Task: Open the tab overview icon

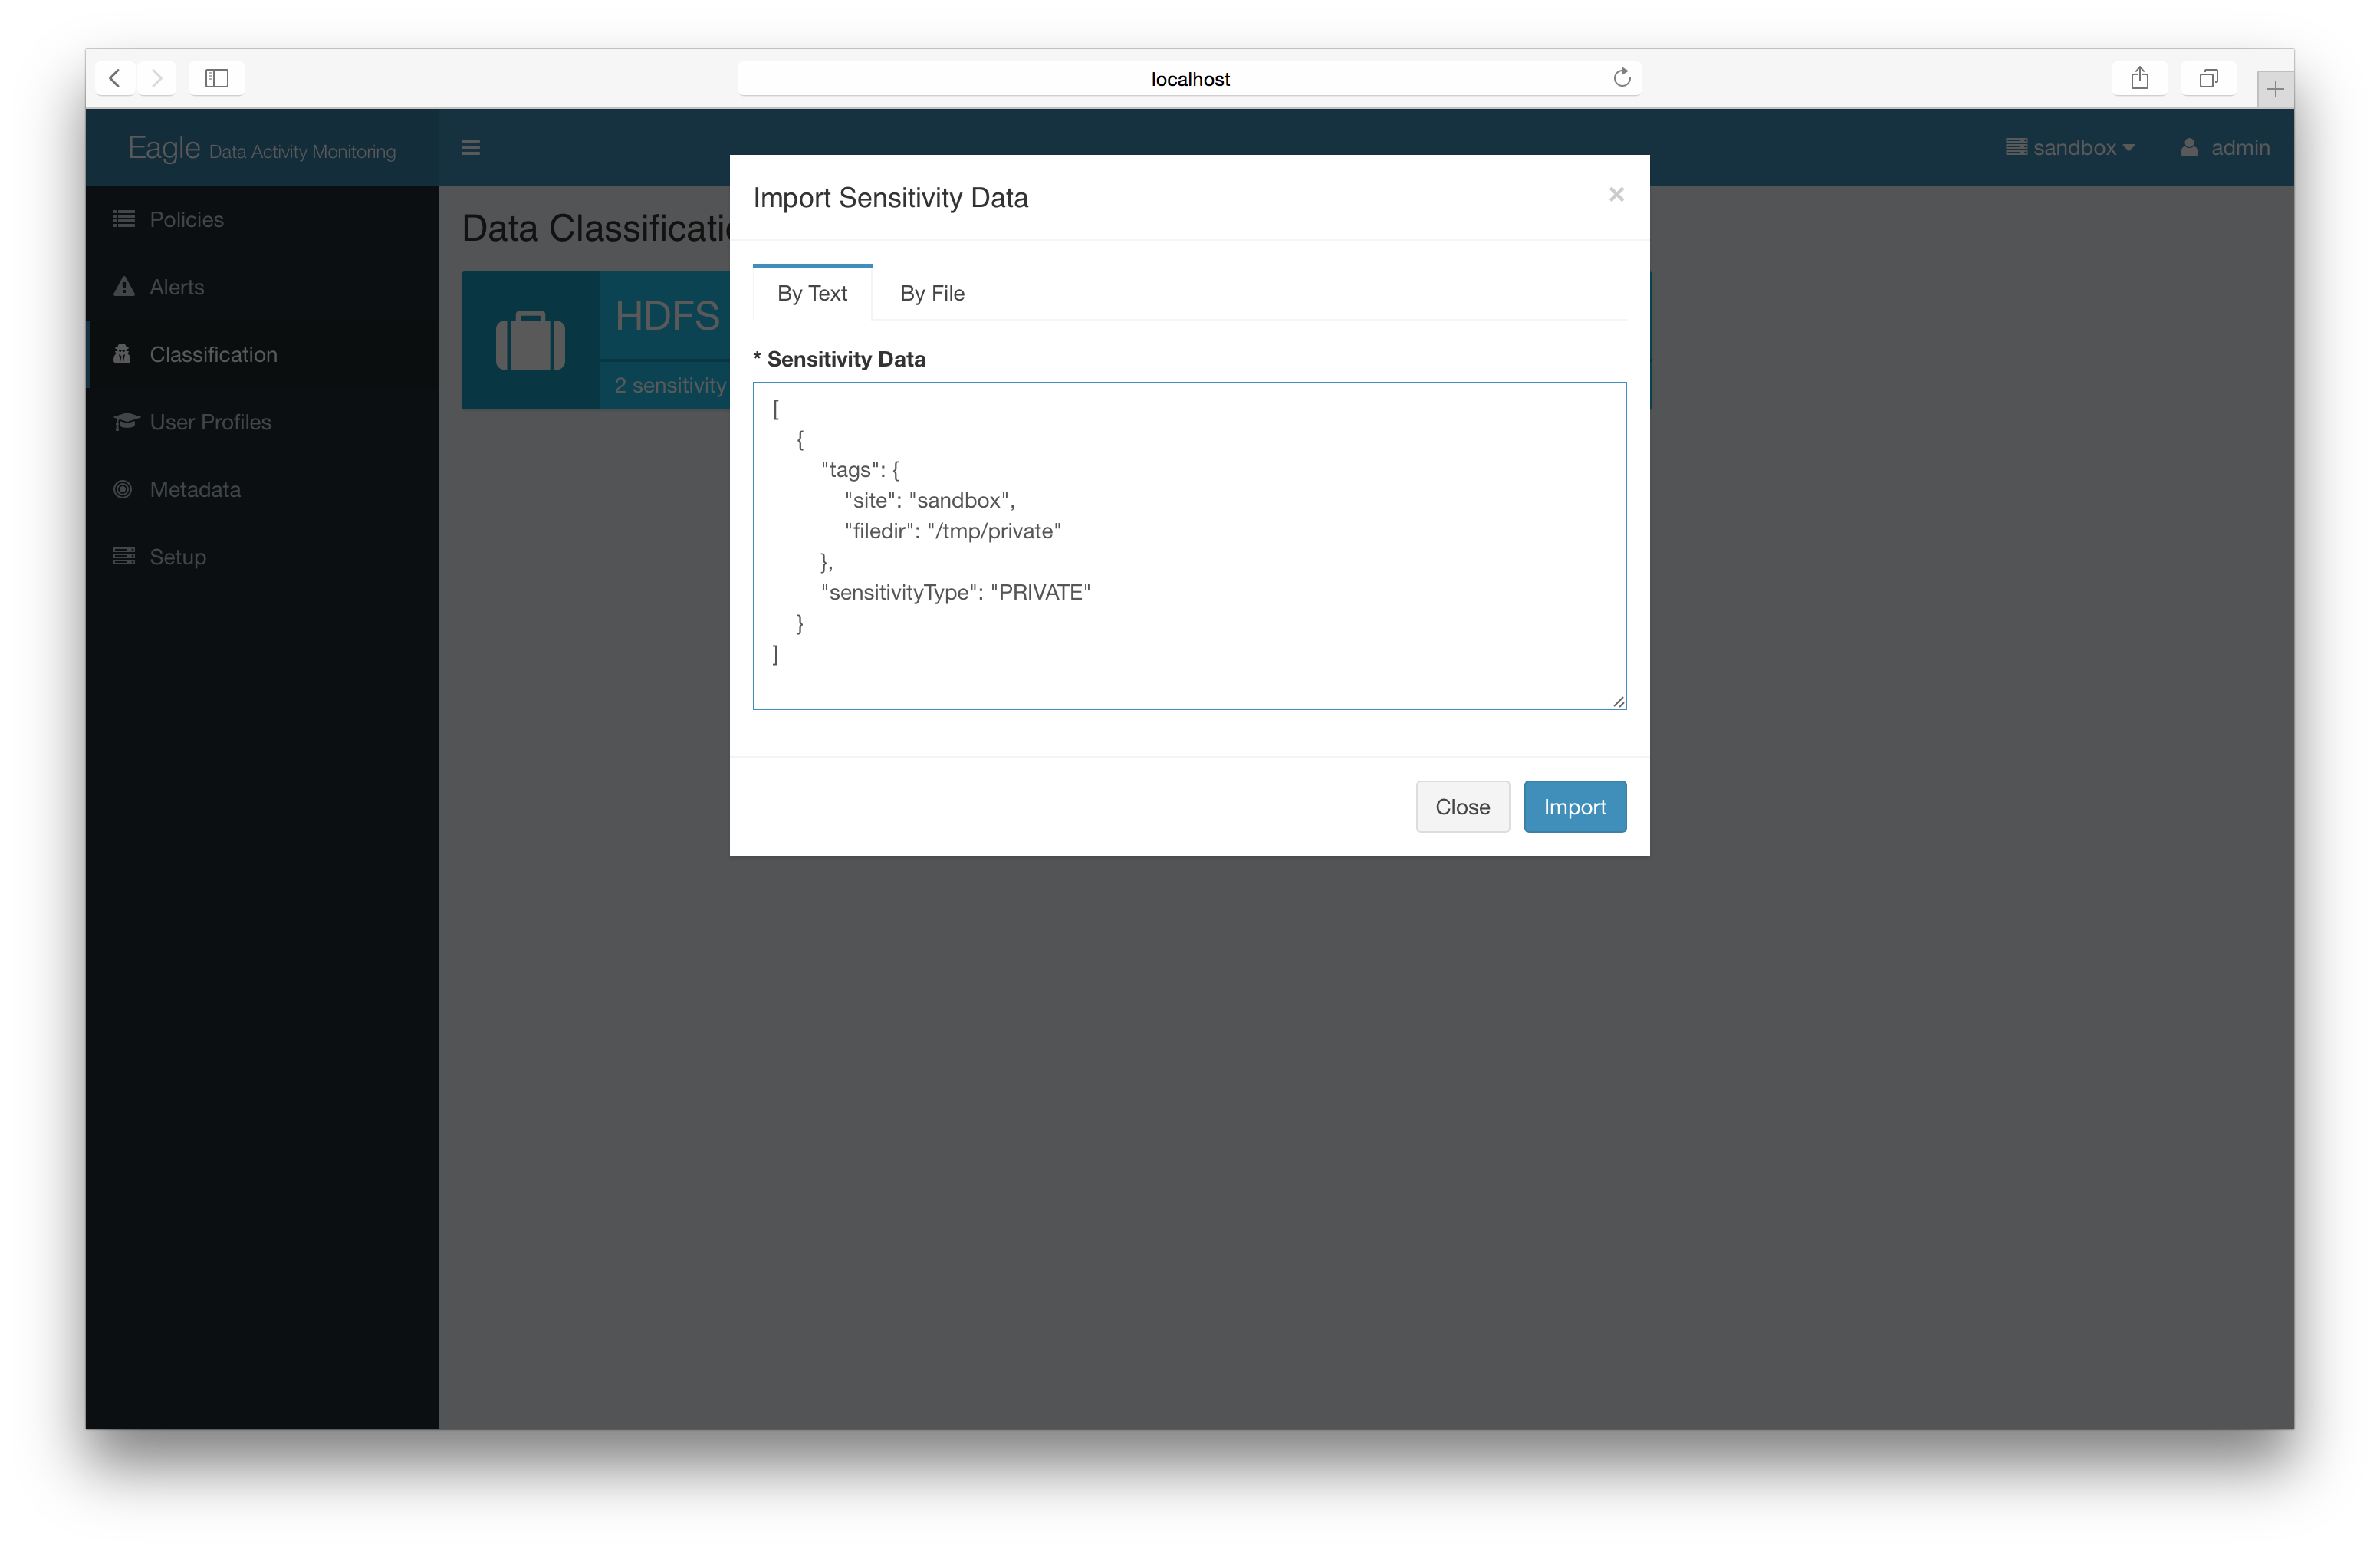Action: point(2208,78)
